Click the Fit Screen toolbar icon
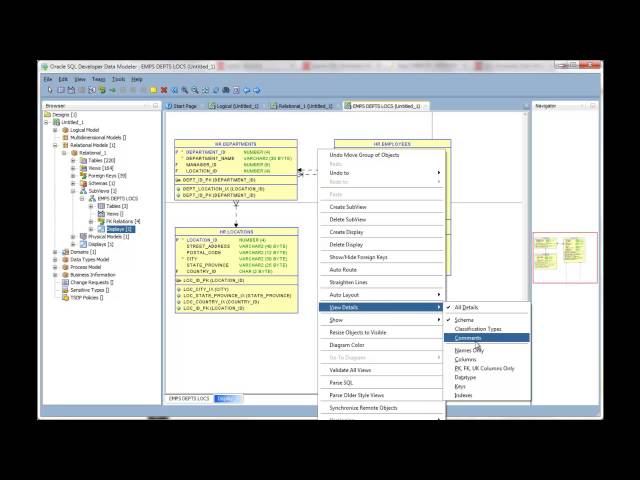 [205, 90]
